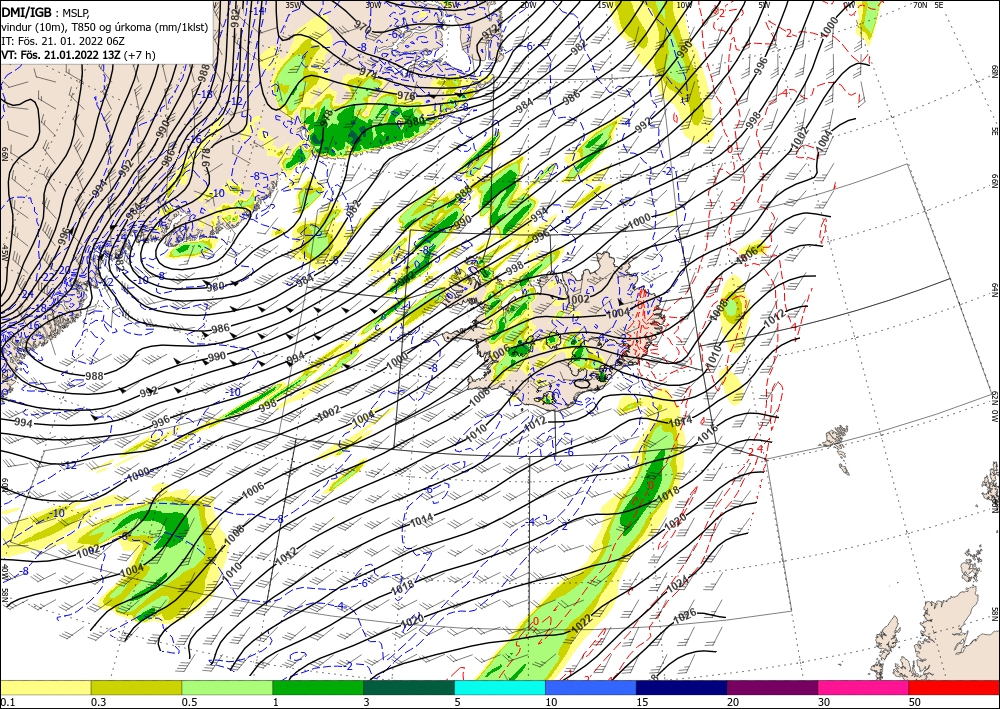The height and width of the screenshot is (709, 1000).
Task: Click the red 50 mm legend swatch
Action: pyautogui.click(x=954, y=687)
